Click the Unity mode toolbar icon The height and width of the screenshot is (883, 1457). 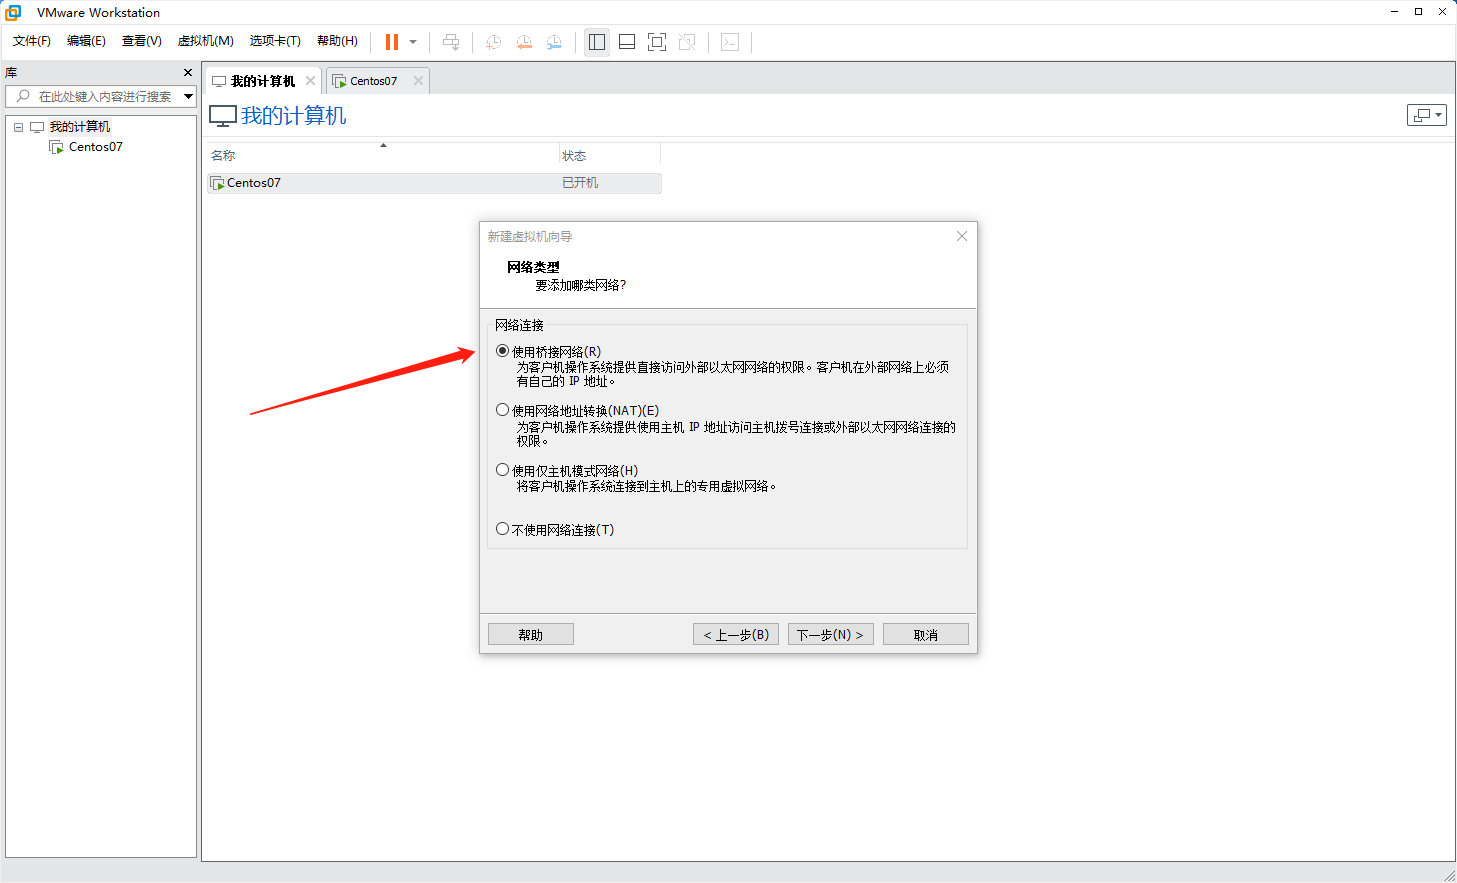[x=687, y=42]
